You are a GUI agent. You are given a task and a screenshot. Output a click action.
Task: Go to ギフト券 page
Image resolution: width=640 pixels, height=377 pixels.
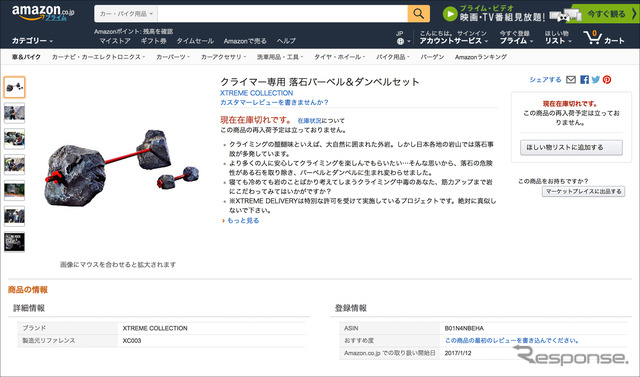(153, 41)
